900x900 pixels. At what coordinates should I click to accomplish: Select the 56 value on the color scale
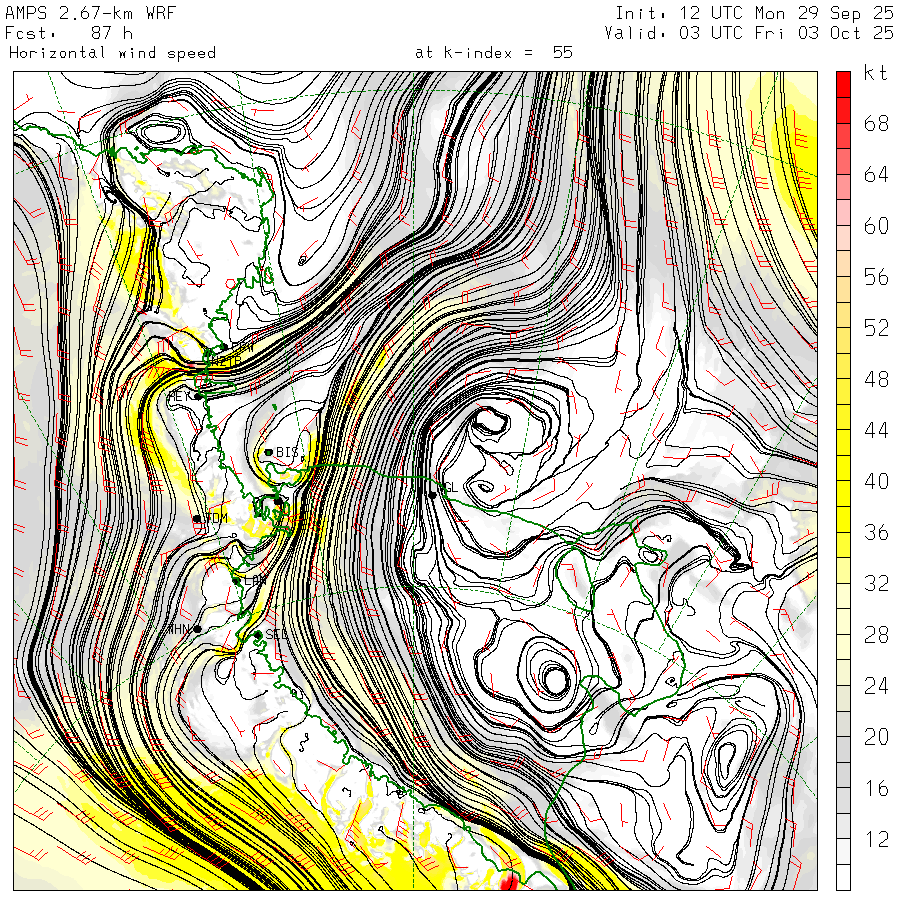[x=876, y=277]
